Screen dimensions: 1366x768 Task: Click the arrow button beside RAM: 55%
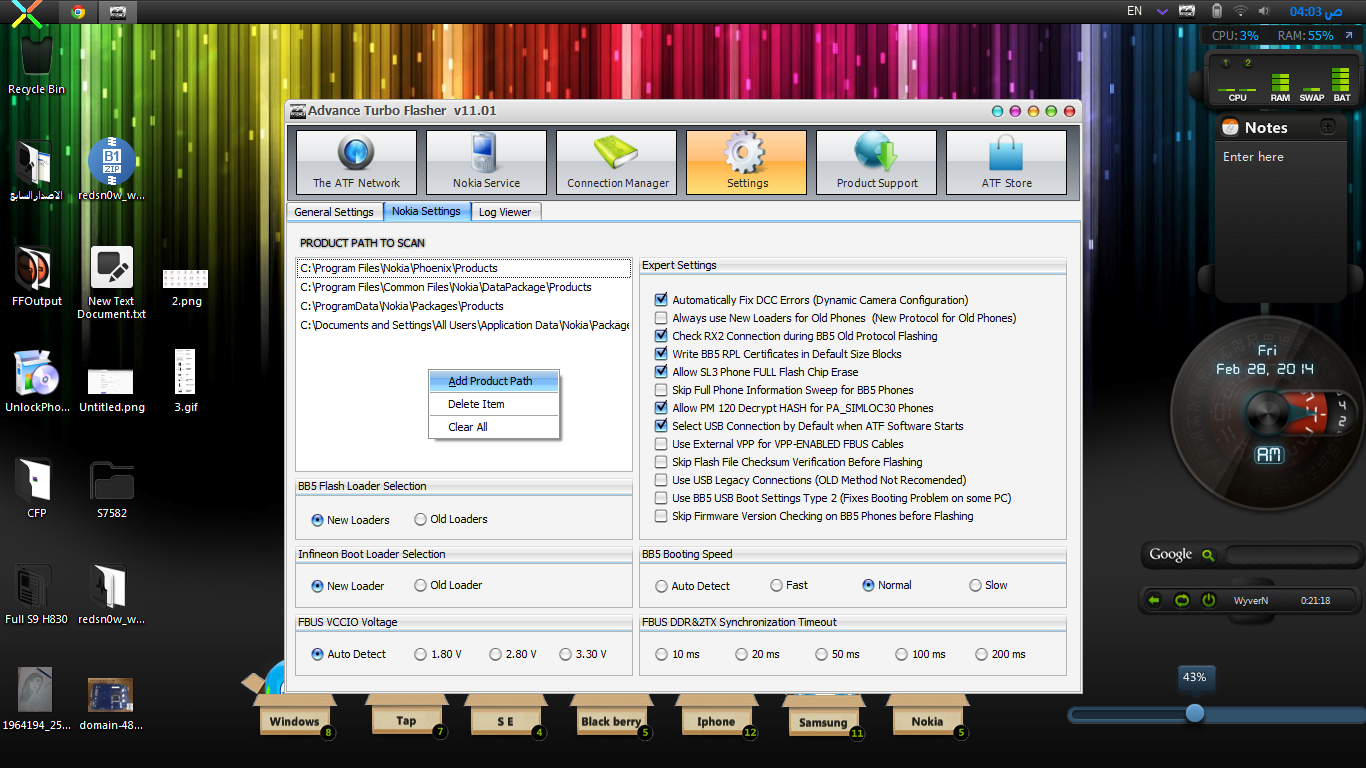coord(1348,36)
